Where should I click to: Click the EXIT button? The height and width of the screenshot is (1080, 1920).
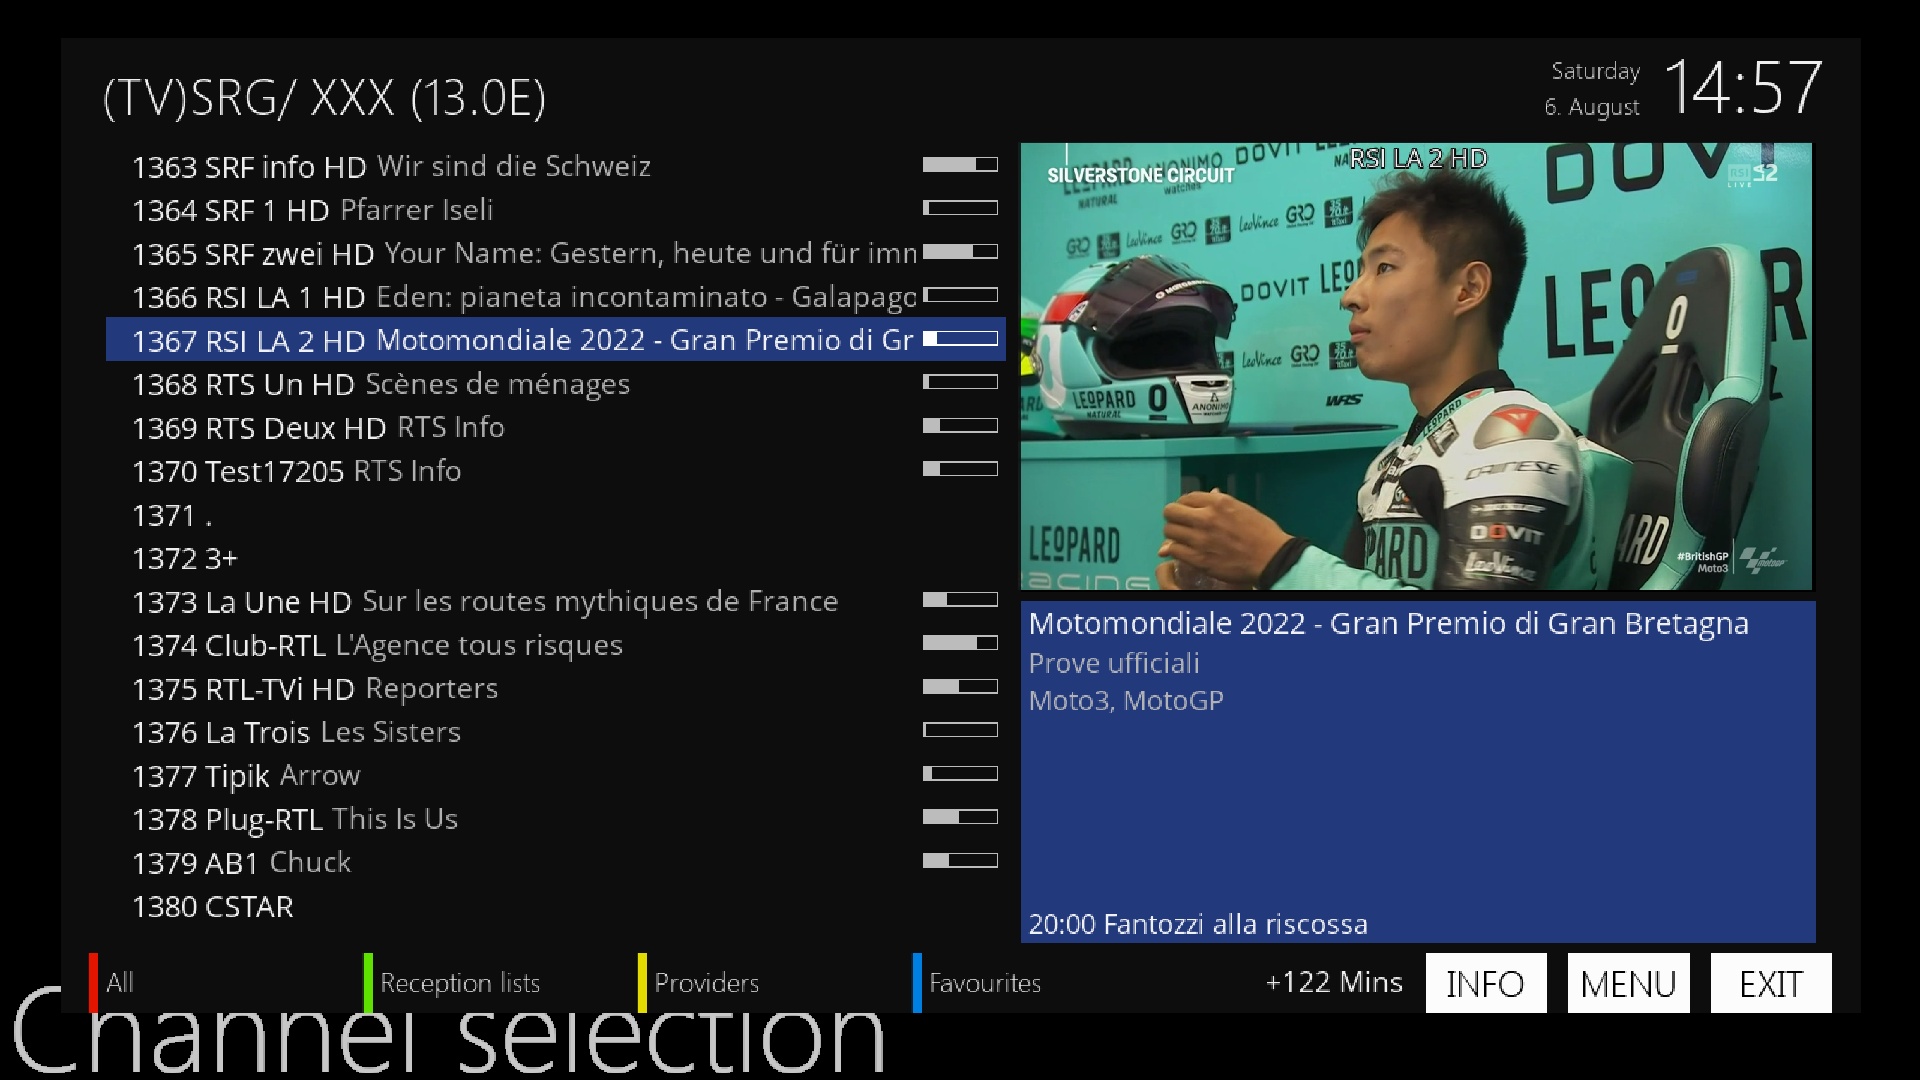(1771, 983)
